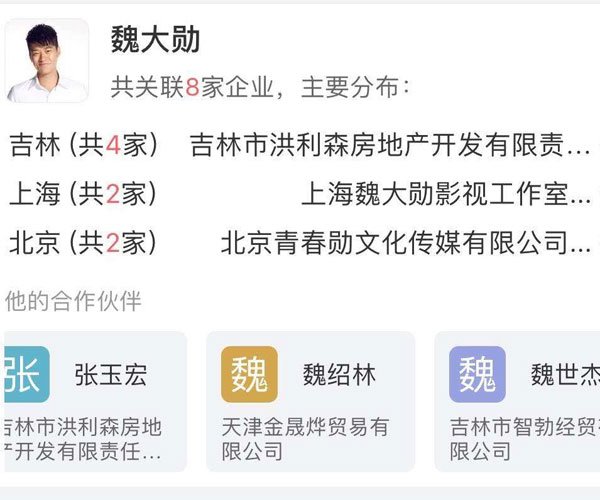Tap the teal 张 avatar icon

(27, 374)
